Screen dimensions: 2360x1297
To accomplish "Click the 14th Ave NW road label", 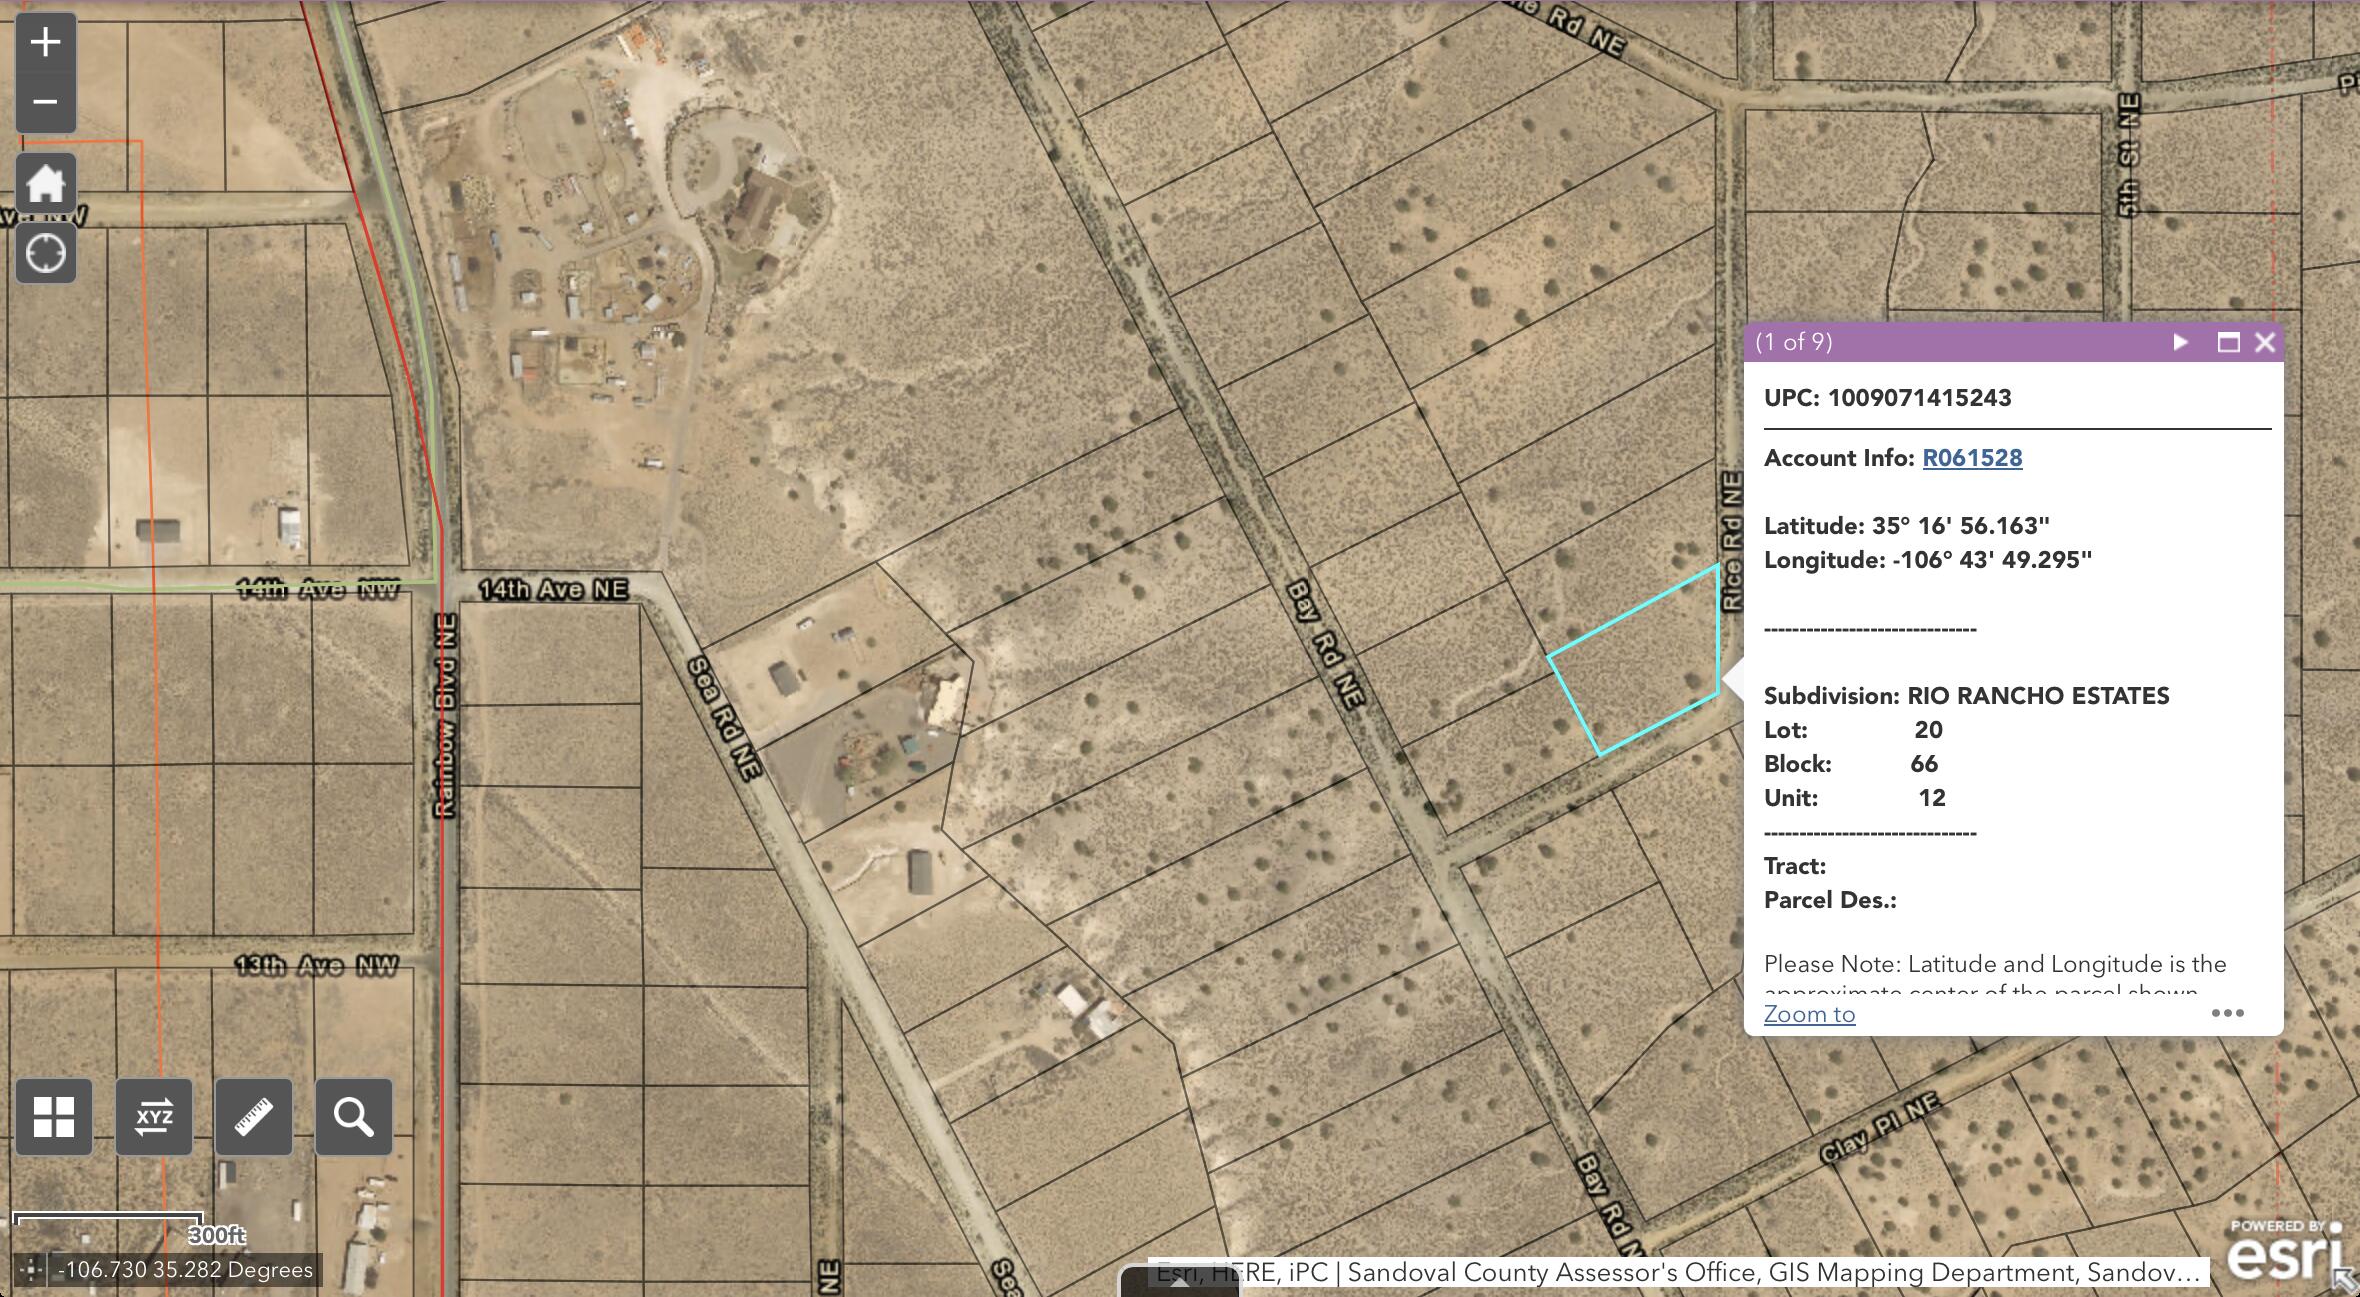I will [318, 589].
